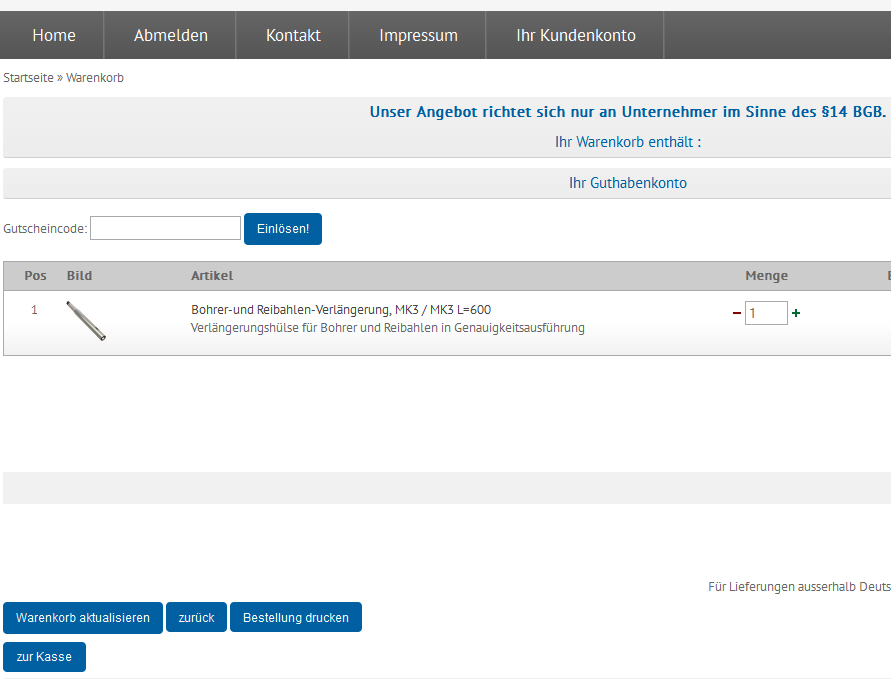Focus the Gutscheincode input field
This screenshot has height=679, width=891.
(x=165, y=228)
